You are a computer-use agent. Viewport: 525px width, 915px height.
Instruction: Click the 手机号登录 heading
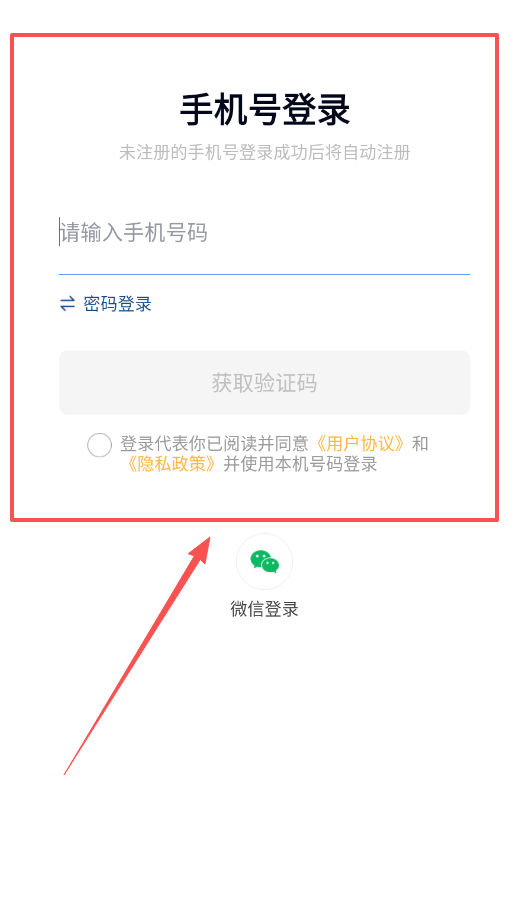tap(264, 110)
